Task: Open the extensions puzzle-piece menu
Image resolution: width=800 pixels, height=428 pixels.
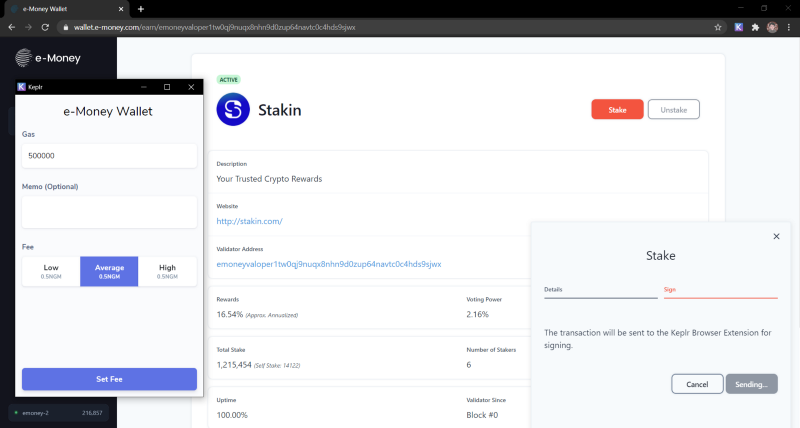Action: (755, 27)
